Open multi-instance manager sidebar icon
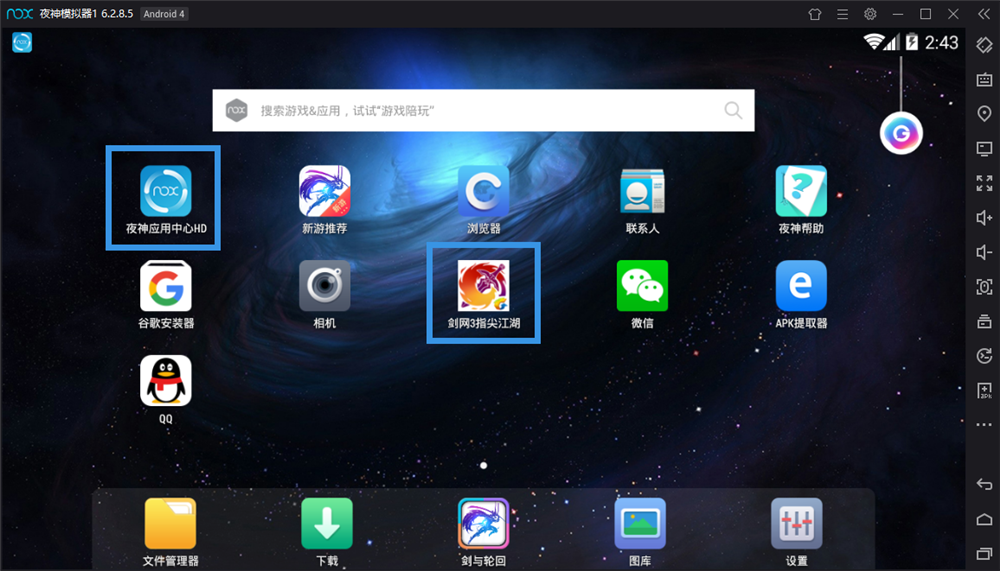Screen dimensions: 1000x571 point(984,321)
